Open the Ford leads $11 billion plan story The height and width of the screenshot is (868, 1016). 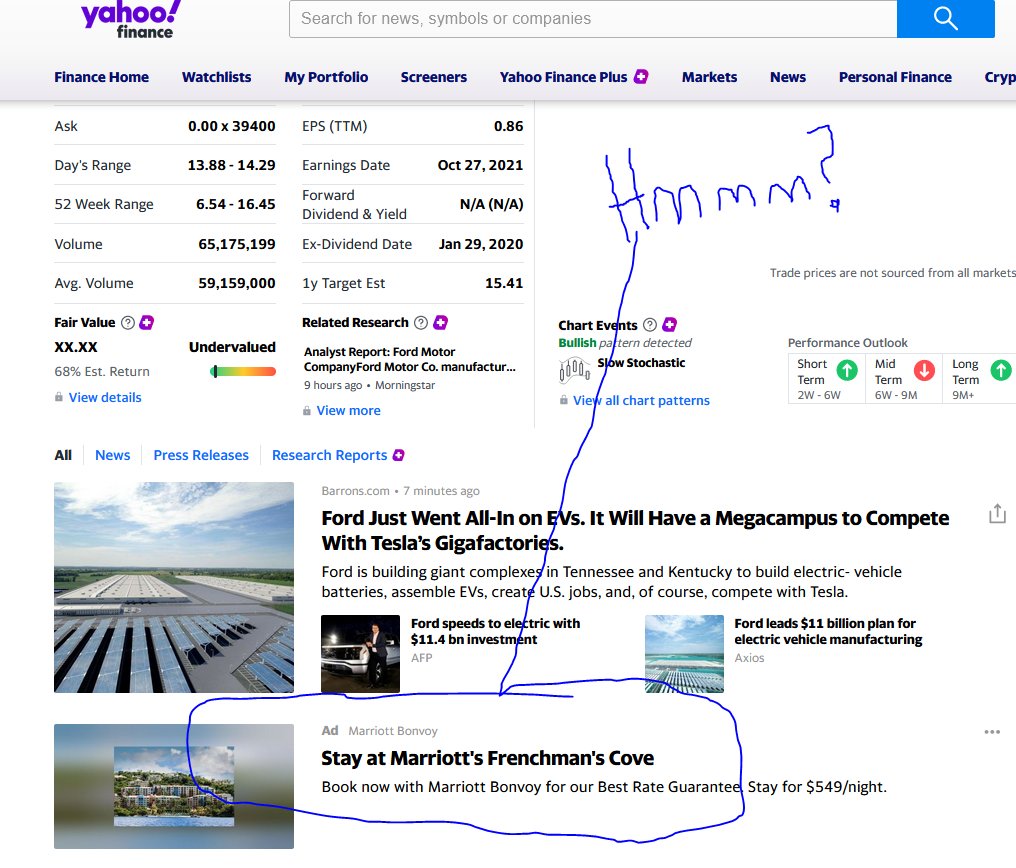coord(828,632)
